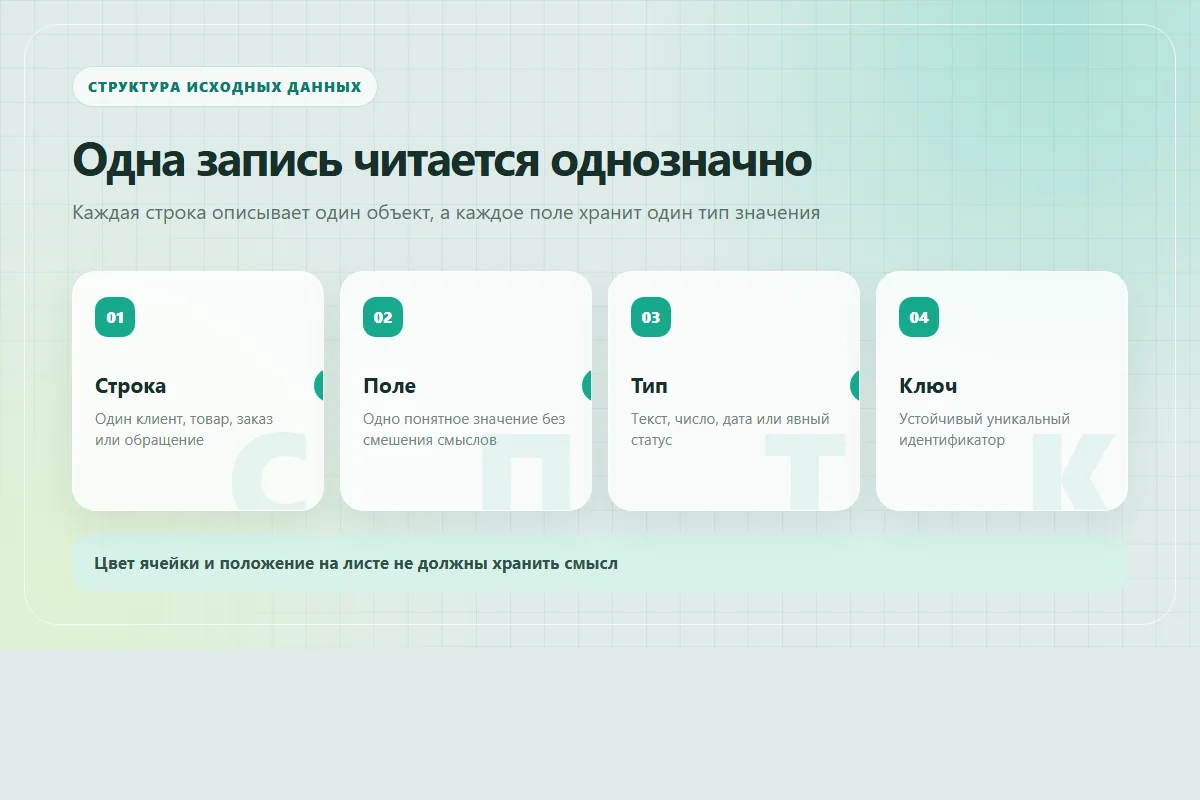
Task: Click the 03 number badge
Action: pyautogui.click(x=651, y=317)
